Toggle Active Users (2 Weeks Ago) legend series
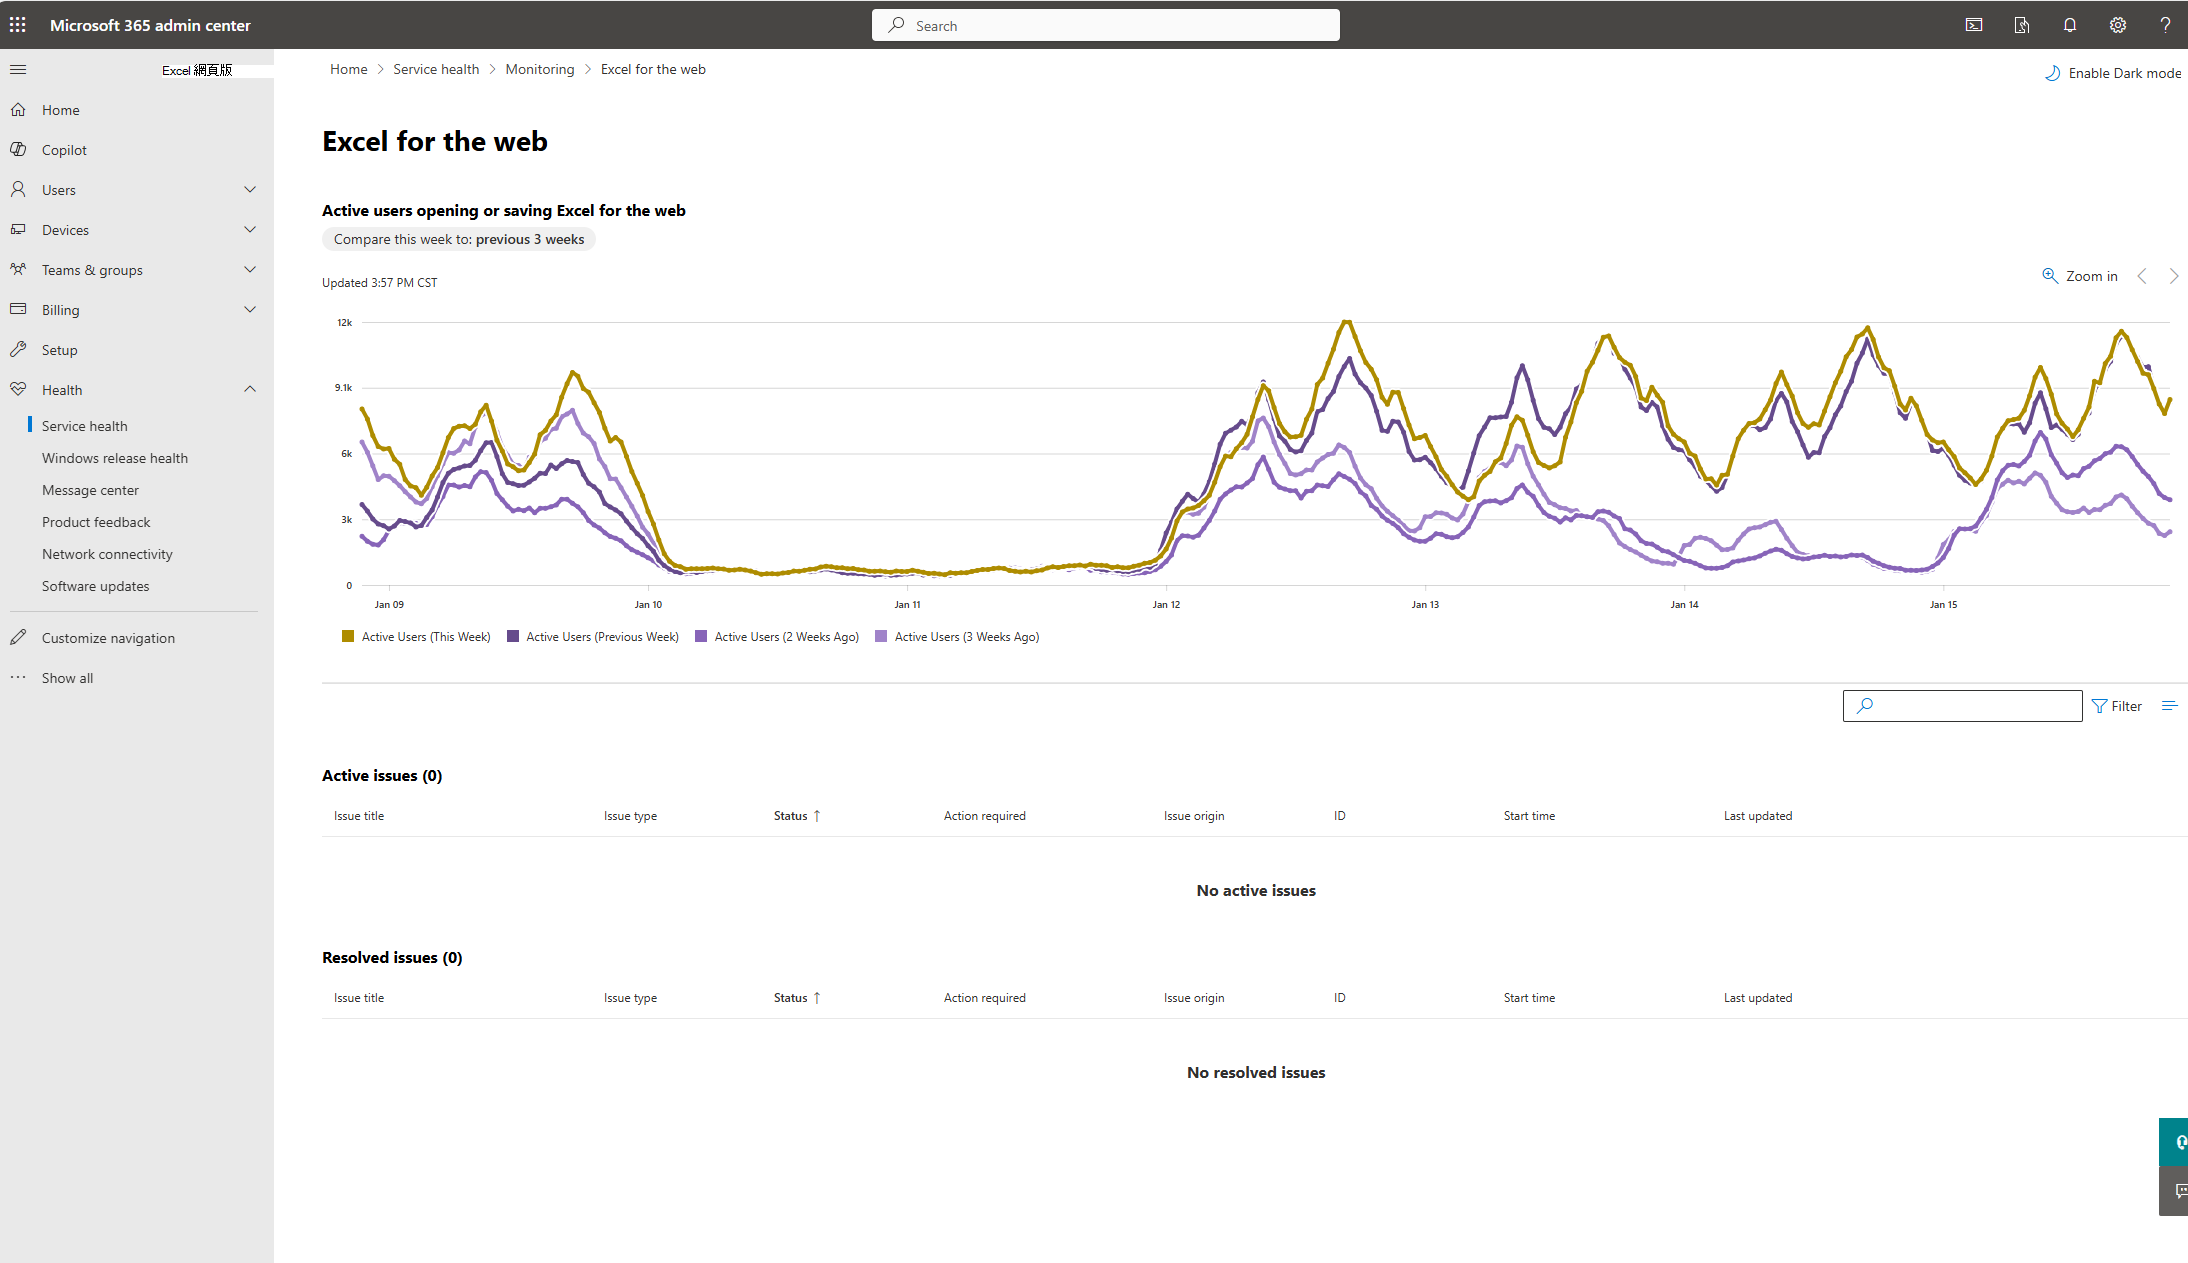Screen dimensions: 2188x1263 (777, 637)
